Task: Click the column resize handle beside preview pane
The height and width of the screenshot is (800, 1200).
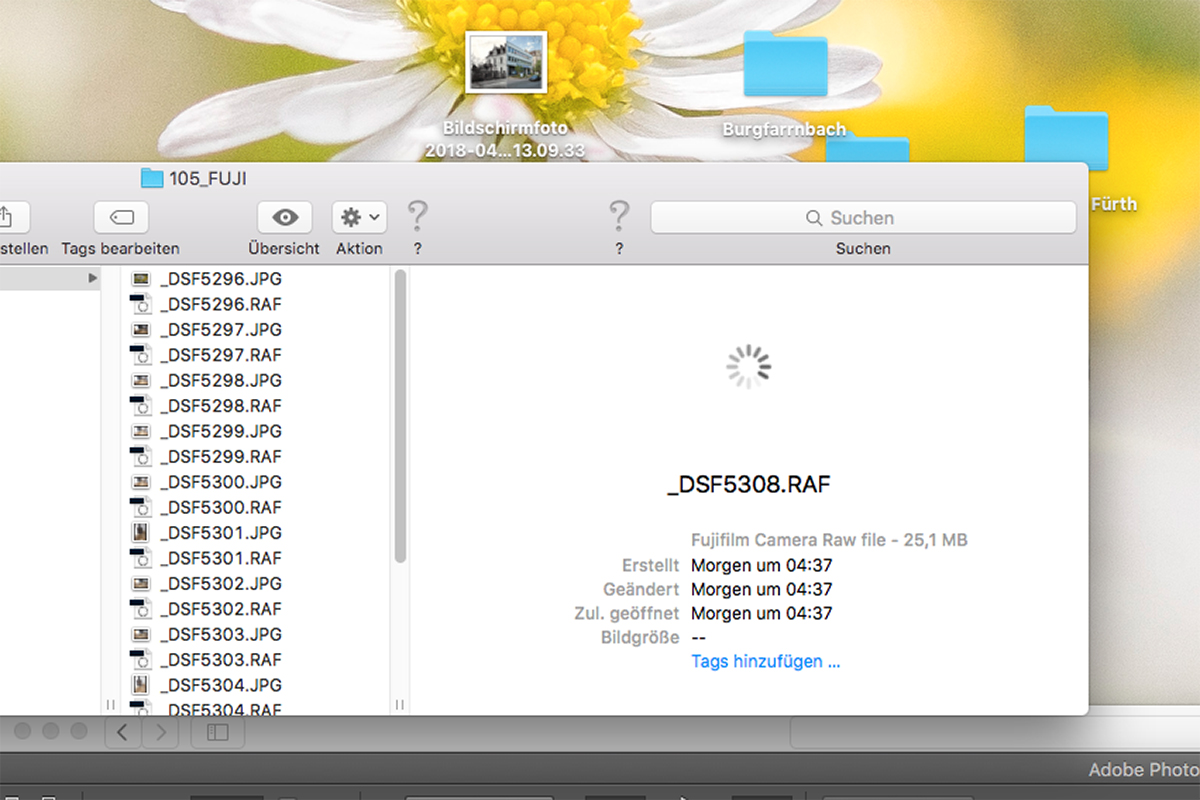Action: [400, 705]
